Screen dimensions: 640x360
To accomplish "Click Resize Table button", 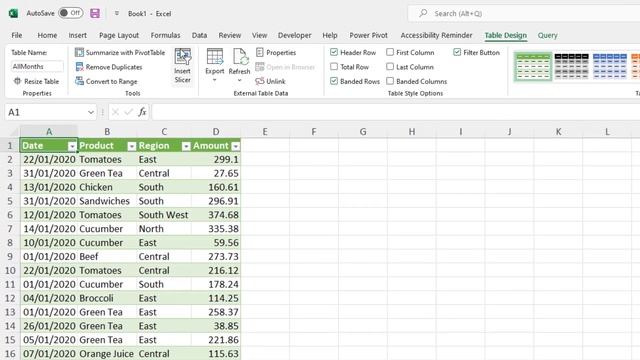I will pyautogui.click(x=36, y=81).
